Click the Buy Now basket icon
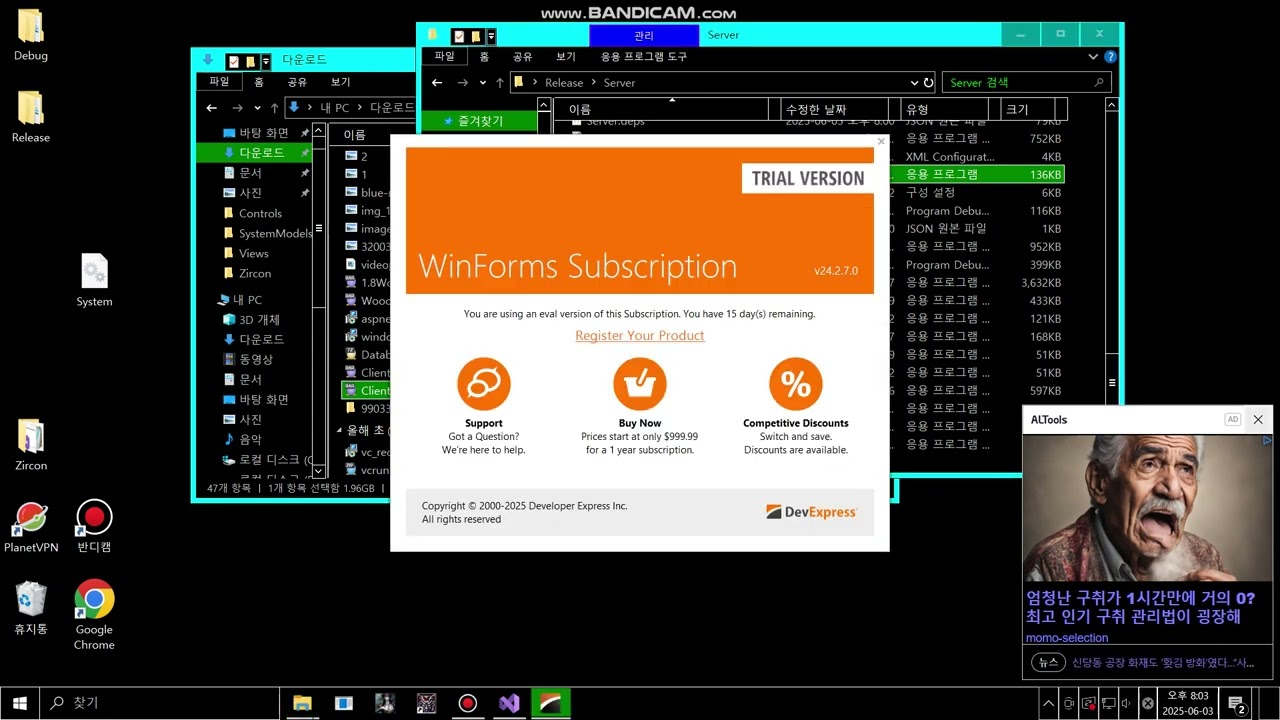This screenshot has height=720, width=1280. (640, 384)
